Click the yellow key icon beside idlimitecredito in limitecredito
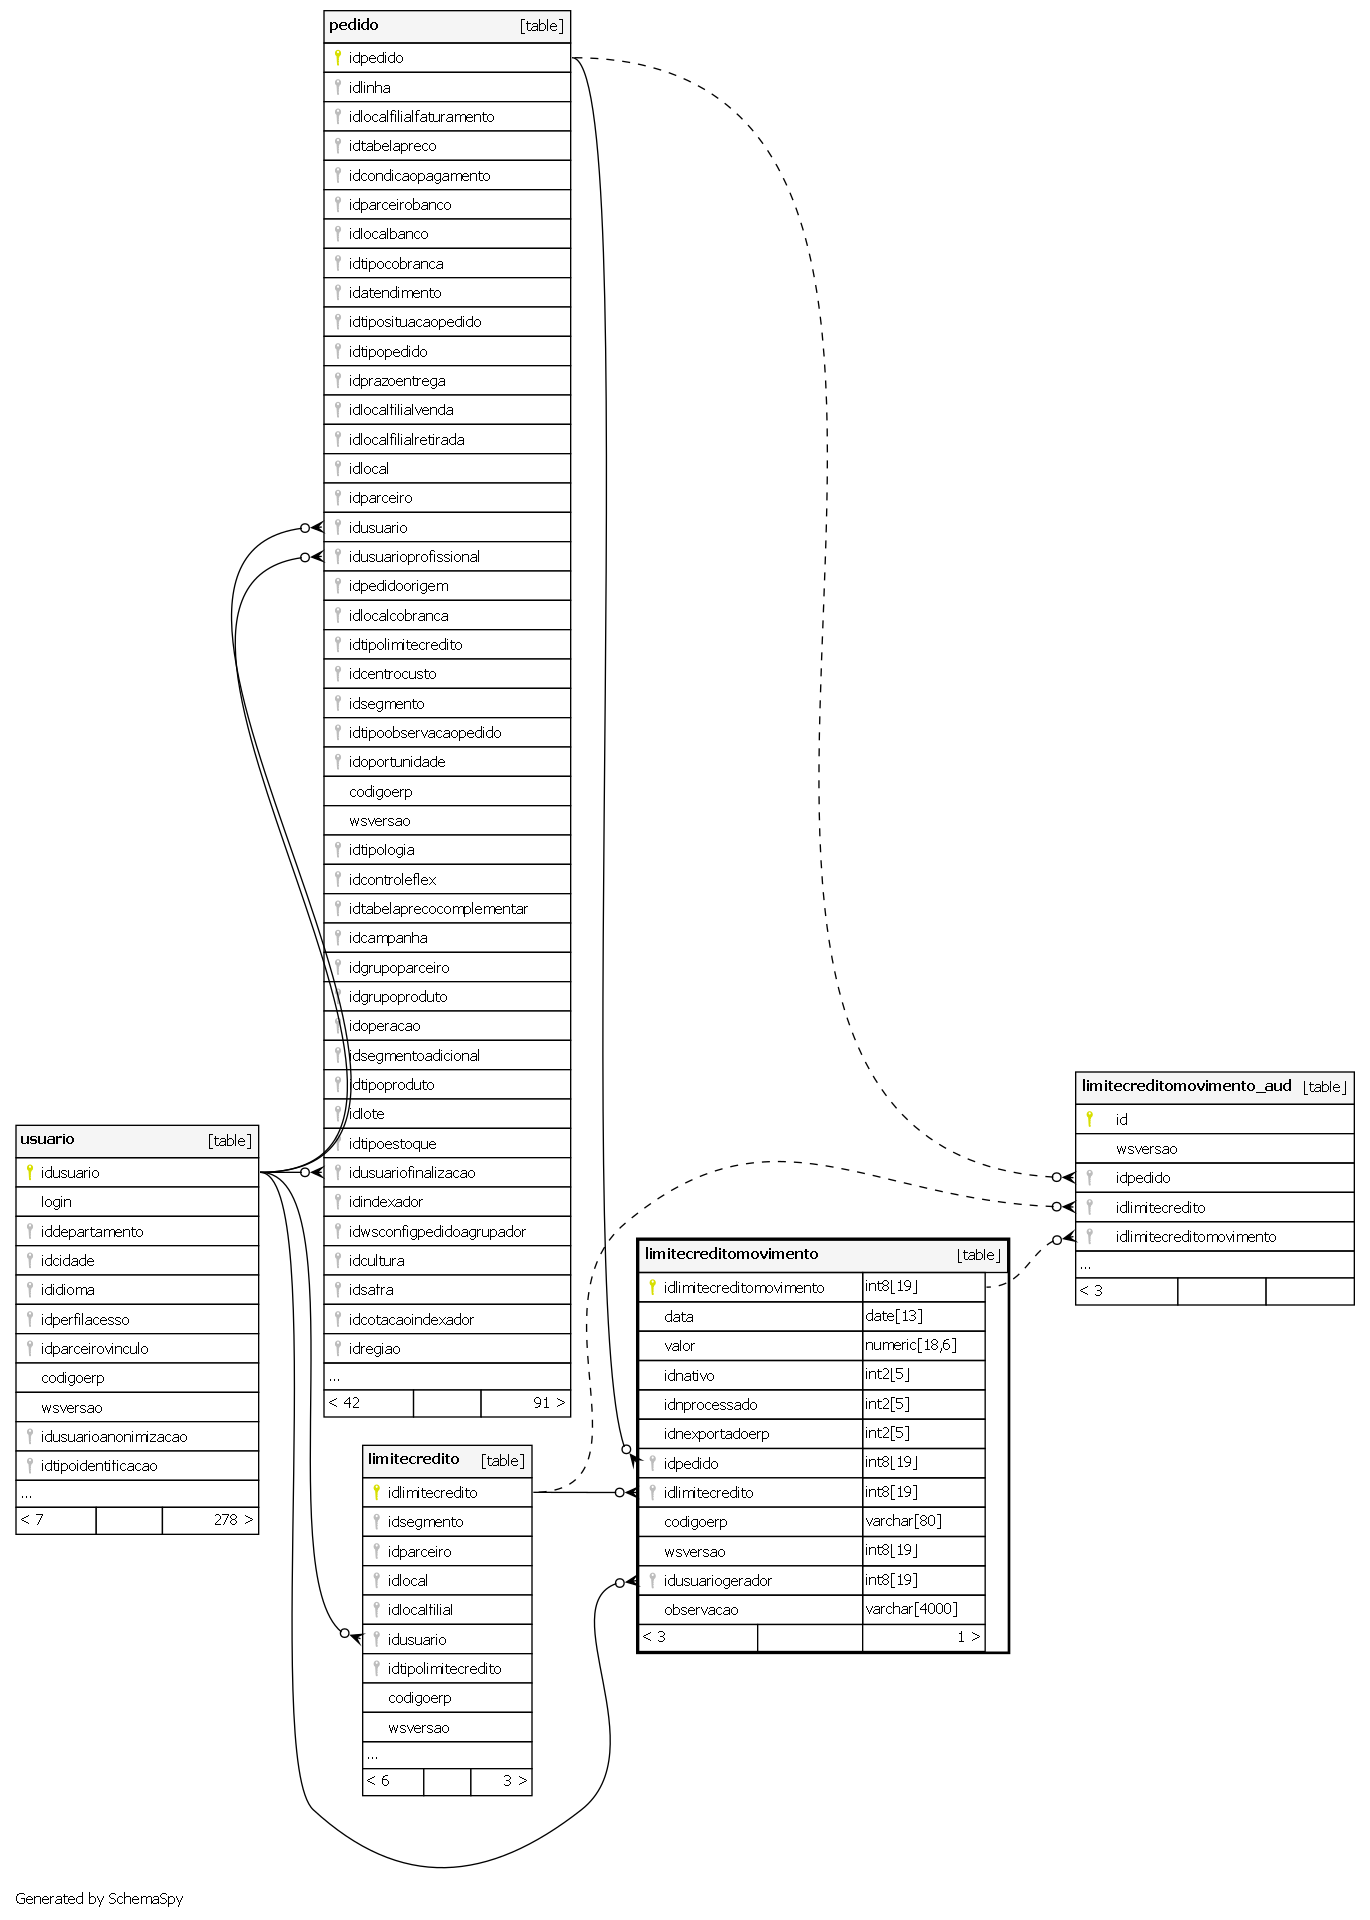 pyautogui.click(x=376, y=1492)
